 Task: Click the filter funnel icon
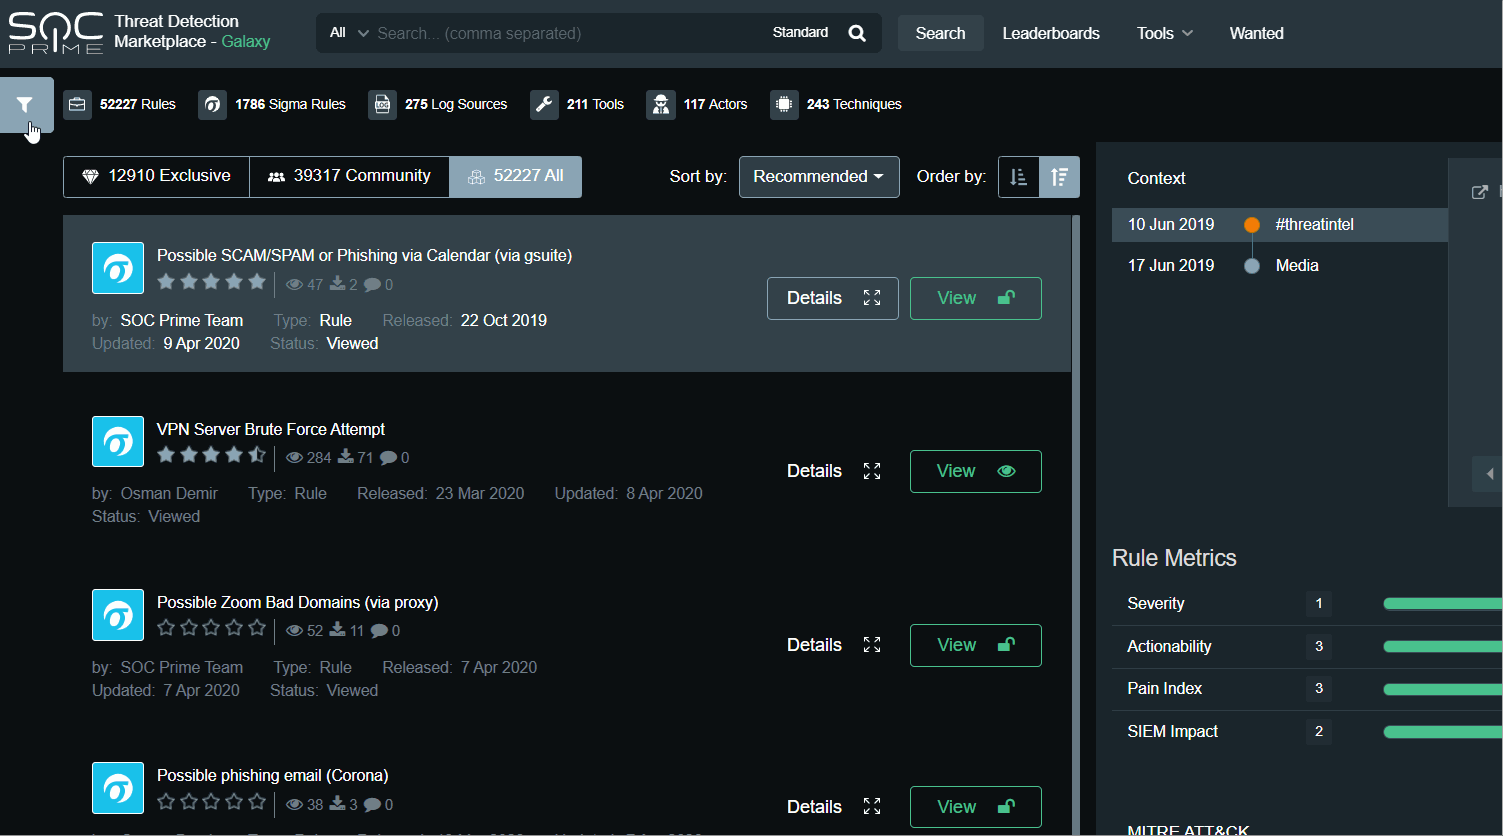26,104
